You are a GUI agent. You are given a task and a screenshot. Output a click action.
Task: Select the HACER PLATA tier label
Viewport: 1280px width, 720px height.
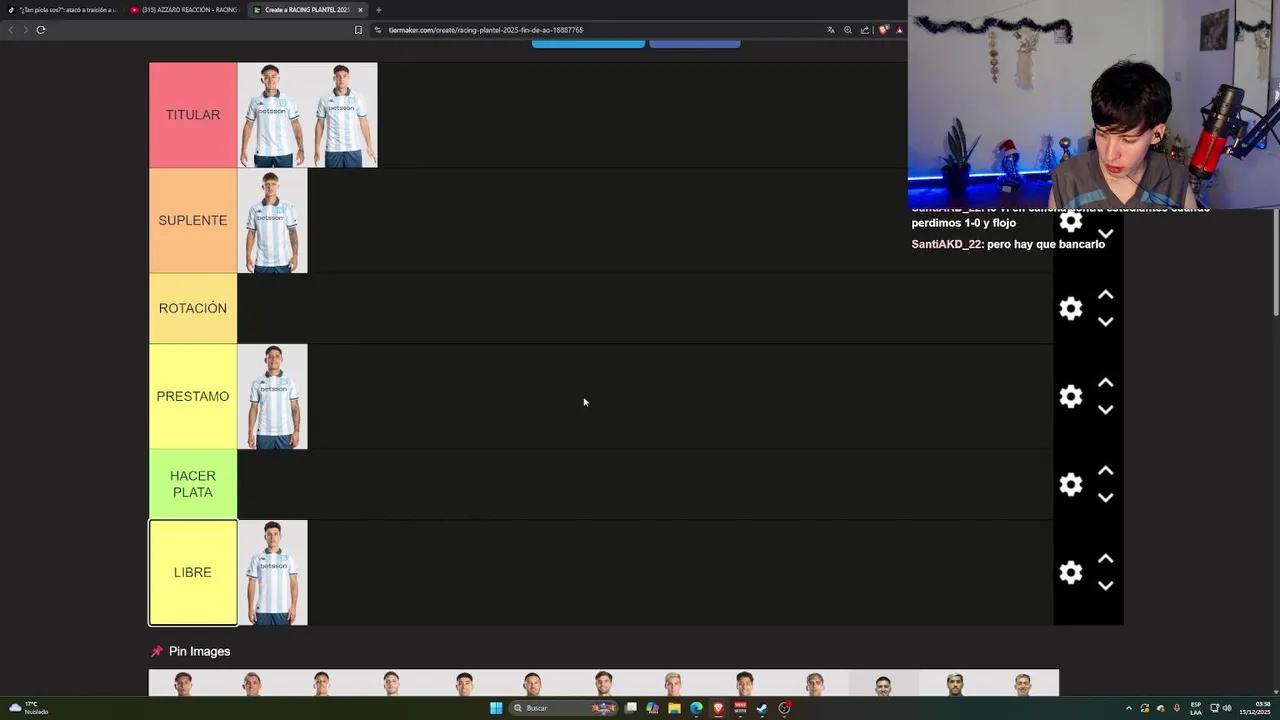click(193, 484)
